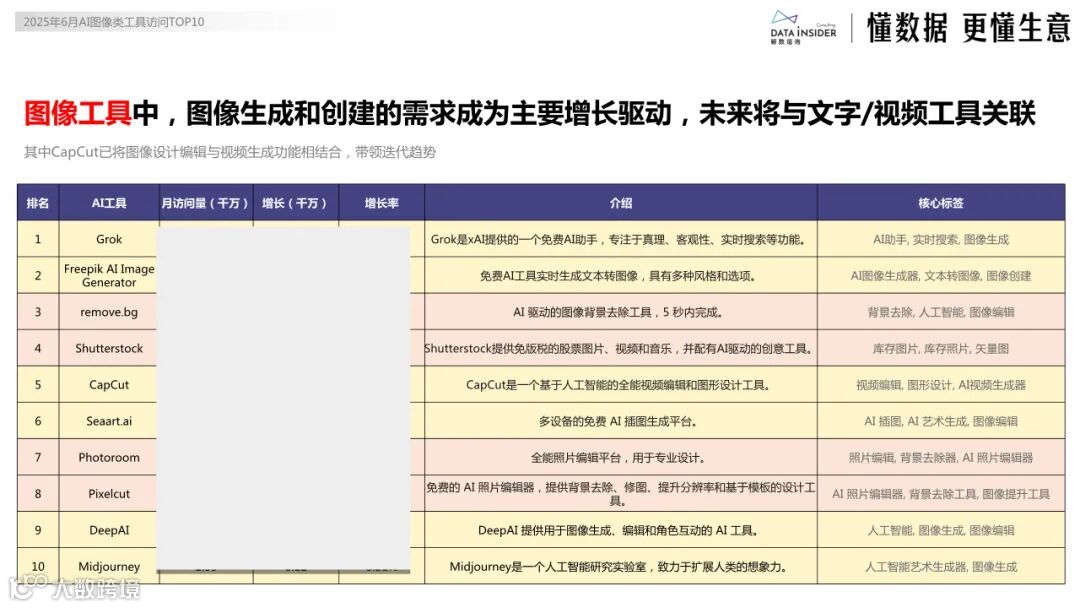Click the description 'CapCut是一个基于人工智能的全能视频编辑'
Screen dimensions: 1080x608
tap(618, 385)
